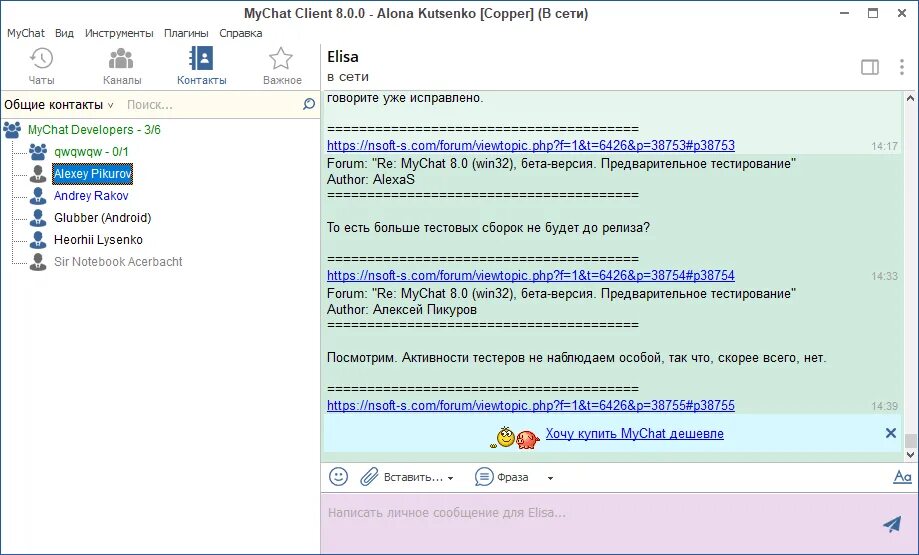Open the Вид menu
This screenshot has height=555, width=919.
[x=64, y=33]
